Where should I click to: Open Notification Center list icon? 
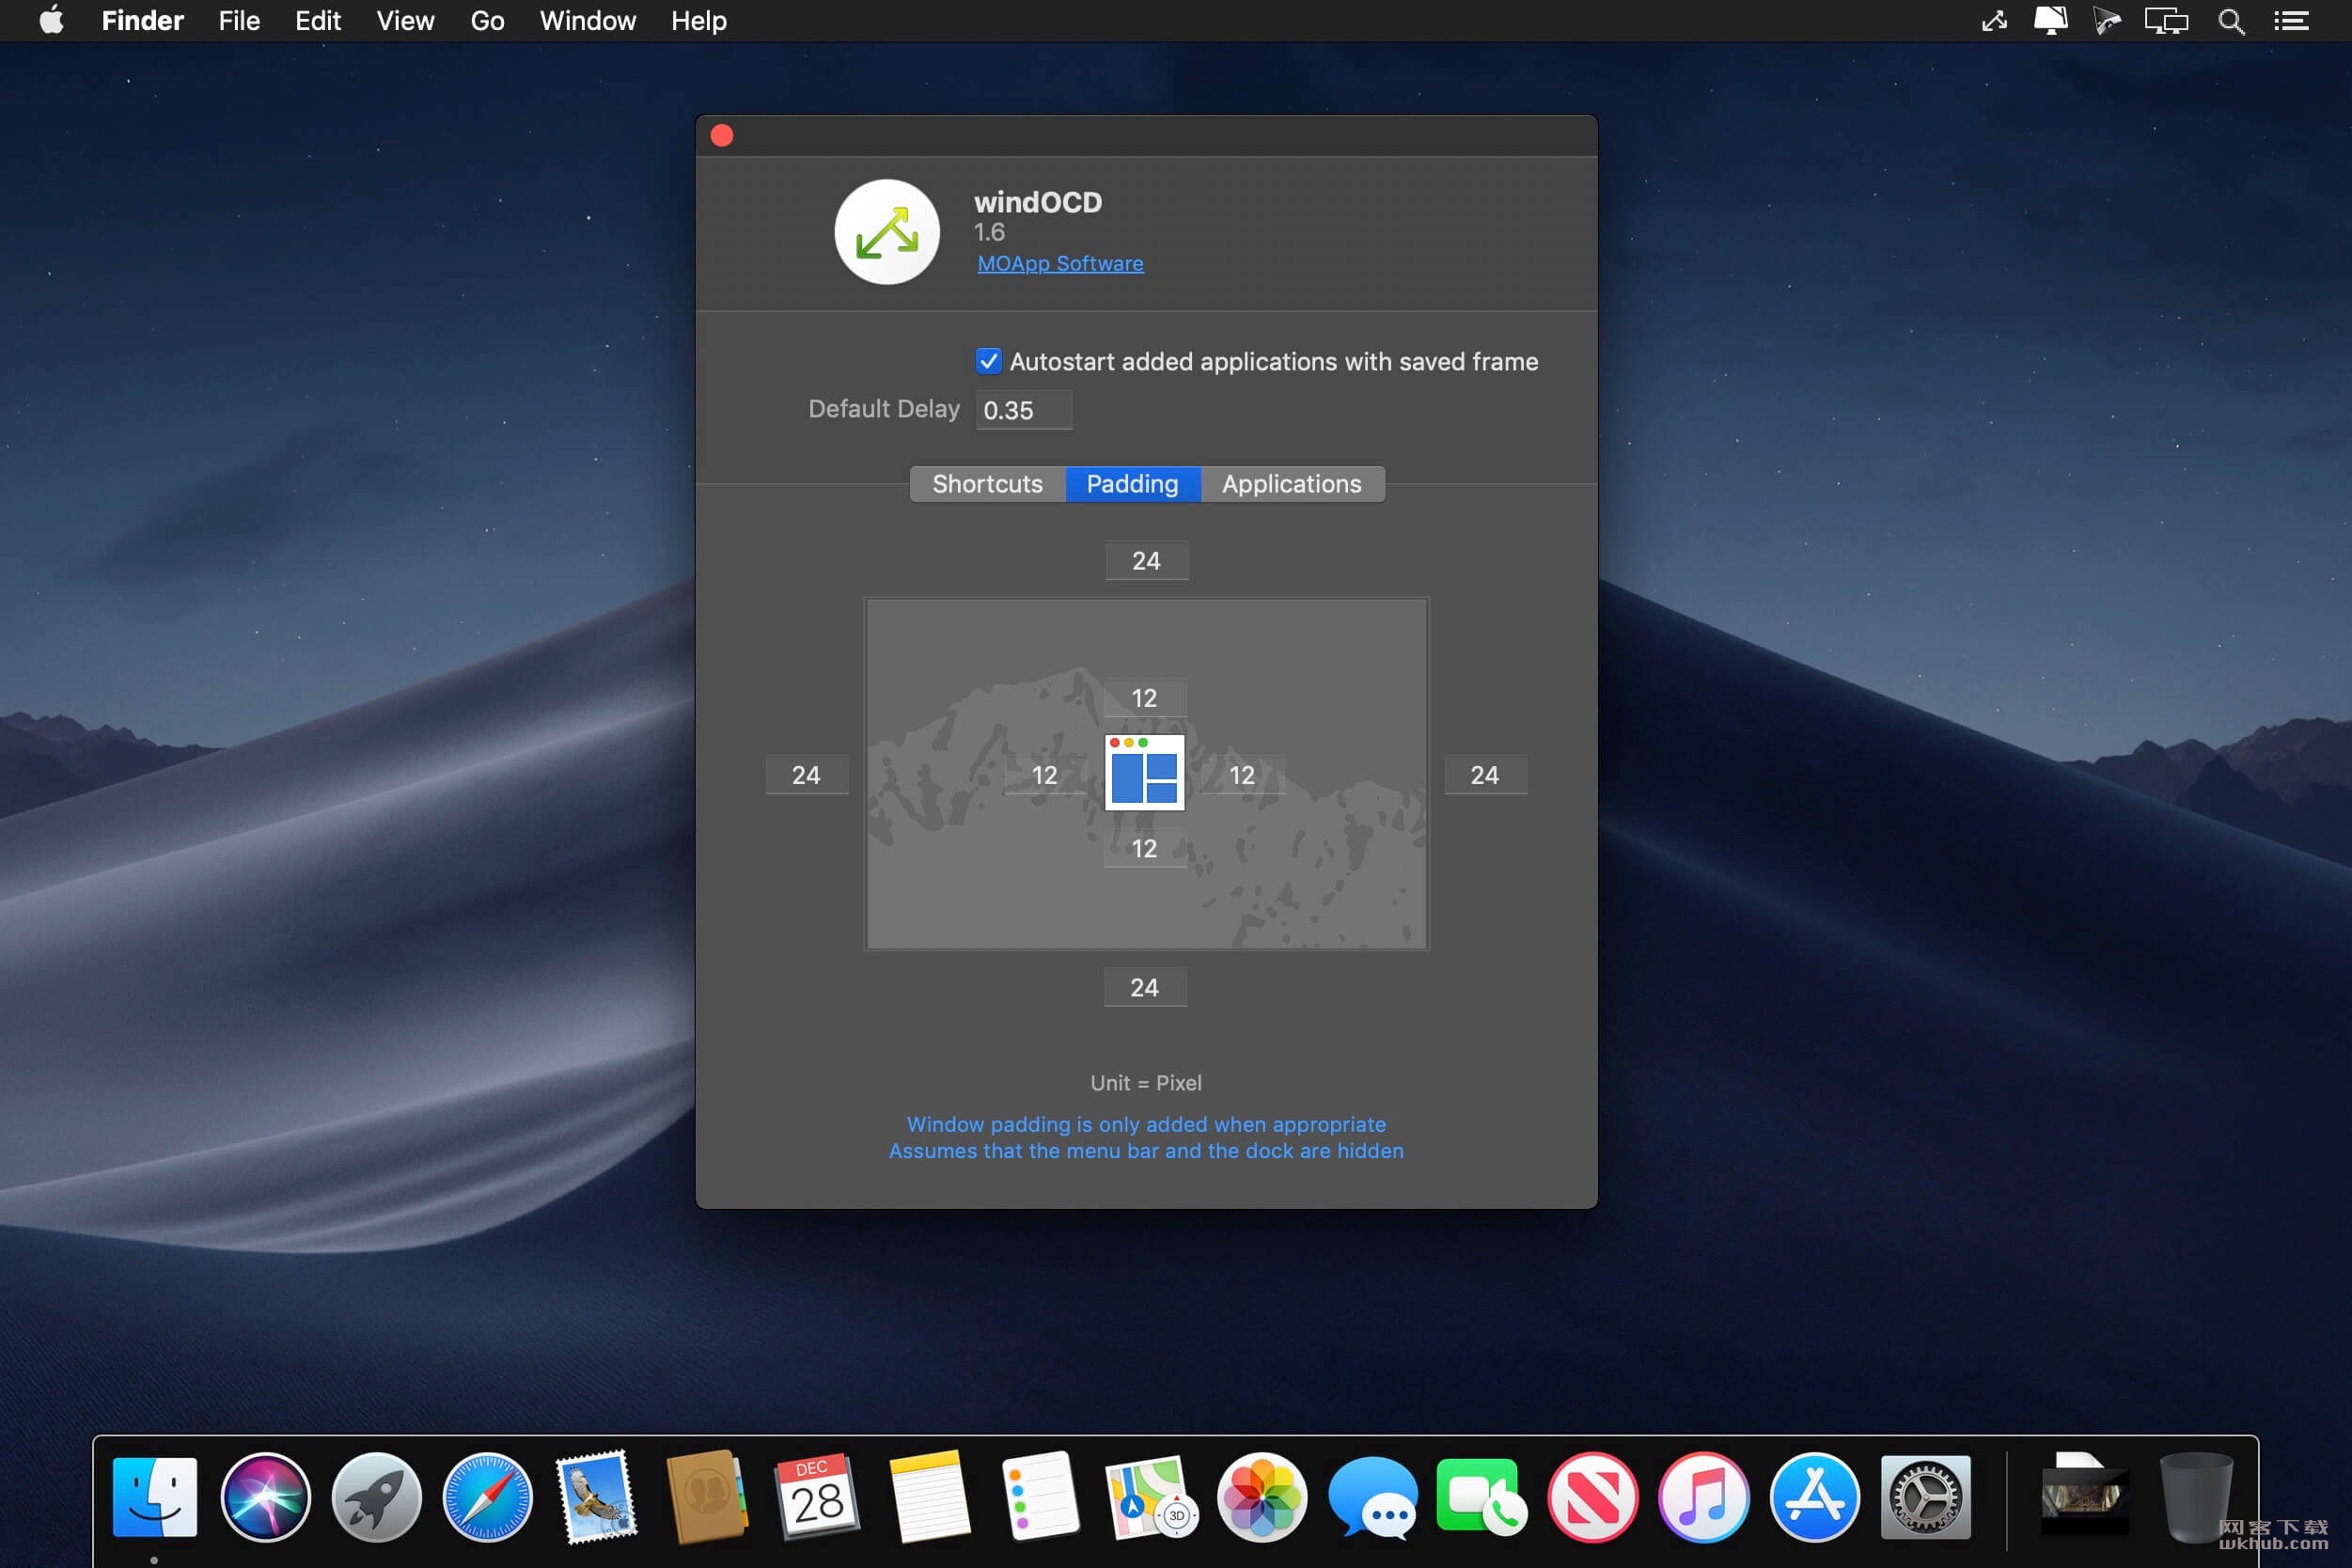coord(2291,21)
